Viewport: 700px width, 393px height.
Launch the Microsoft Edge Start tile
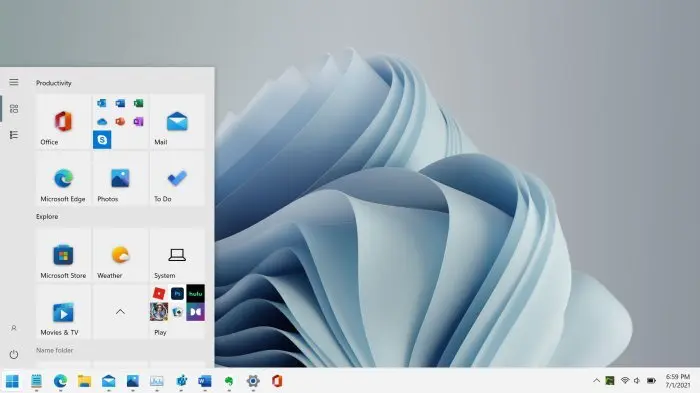click(63, 178)
